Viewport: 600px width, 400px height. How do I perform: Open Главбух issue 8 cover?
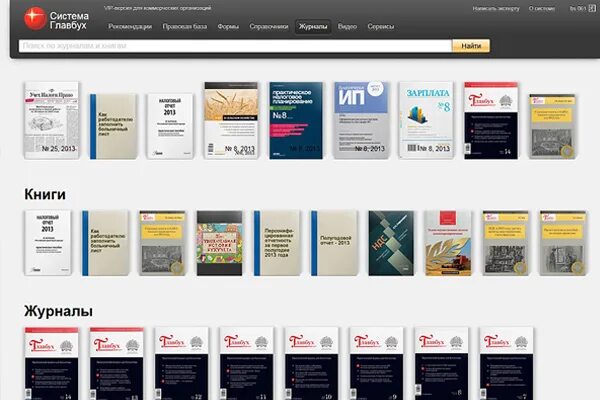pos(442,364)
